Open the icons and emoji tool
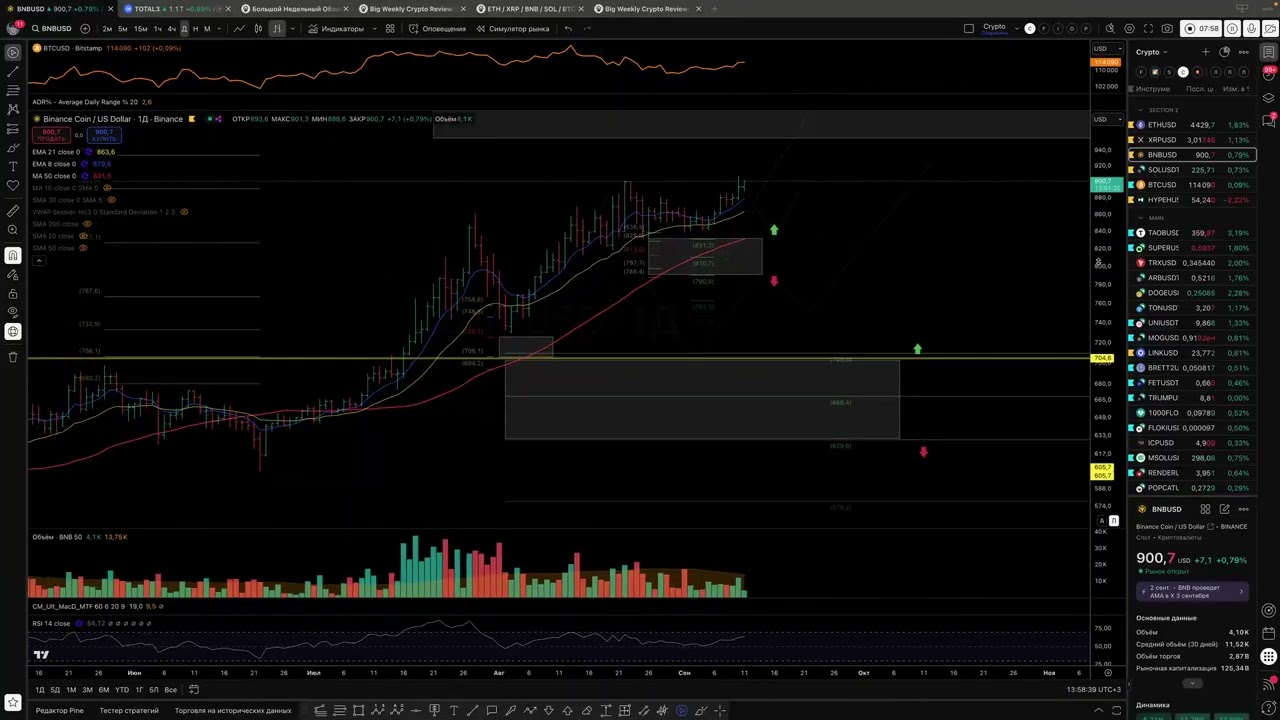1280x720 pixels. click(x=13, y=185)
